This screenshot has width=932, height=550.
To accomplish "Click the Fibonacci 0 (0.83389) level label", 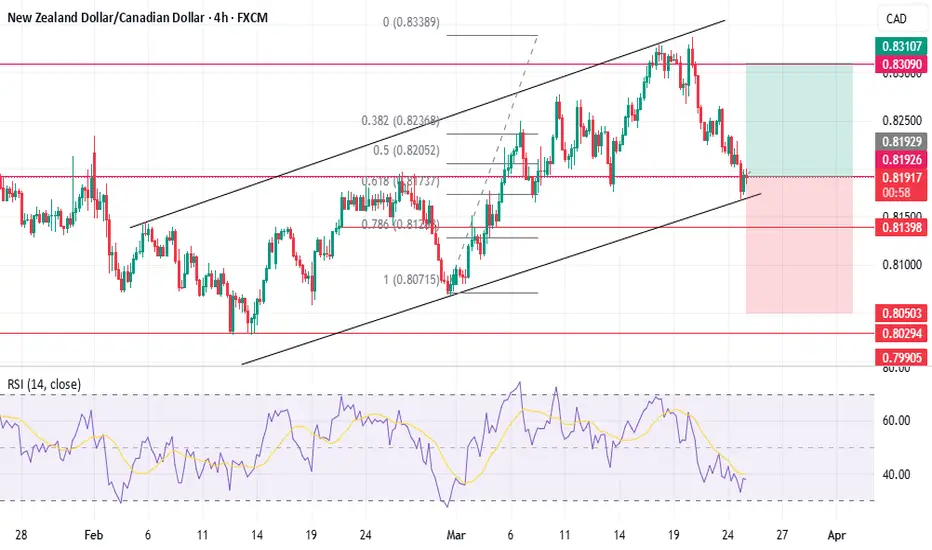I will [411, 22].
